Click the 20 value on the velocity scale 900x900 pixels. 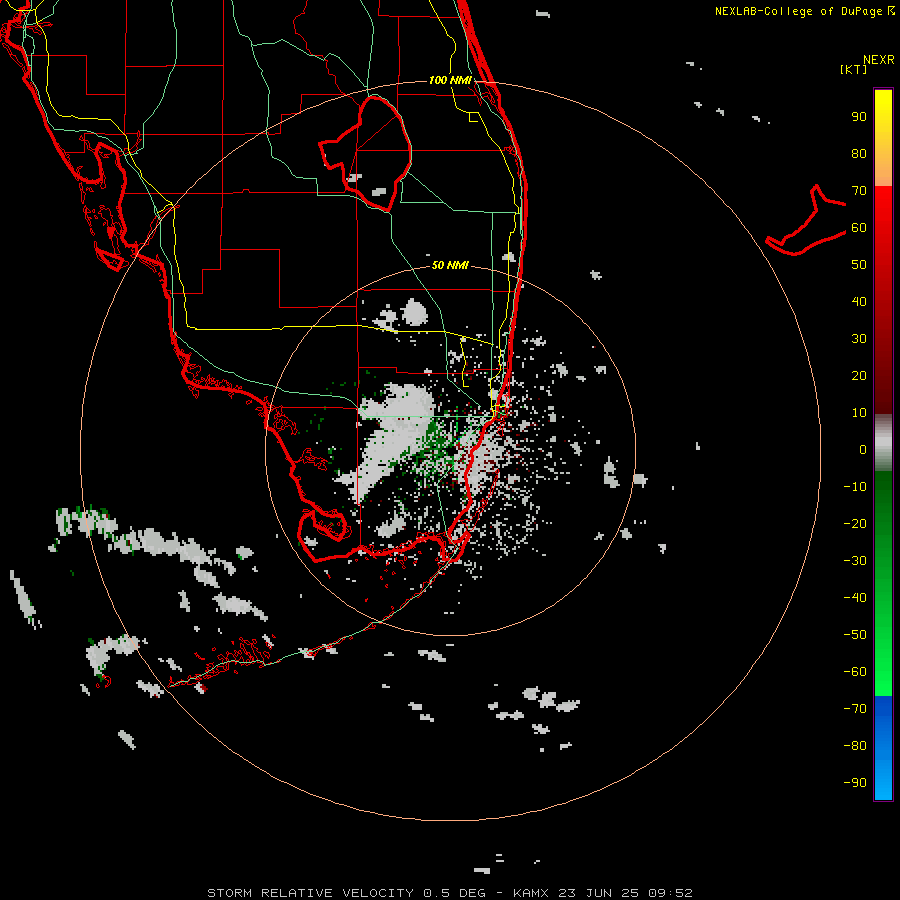coord(859,376)
